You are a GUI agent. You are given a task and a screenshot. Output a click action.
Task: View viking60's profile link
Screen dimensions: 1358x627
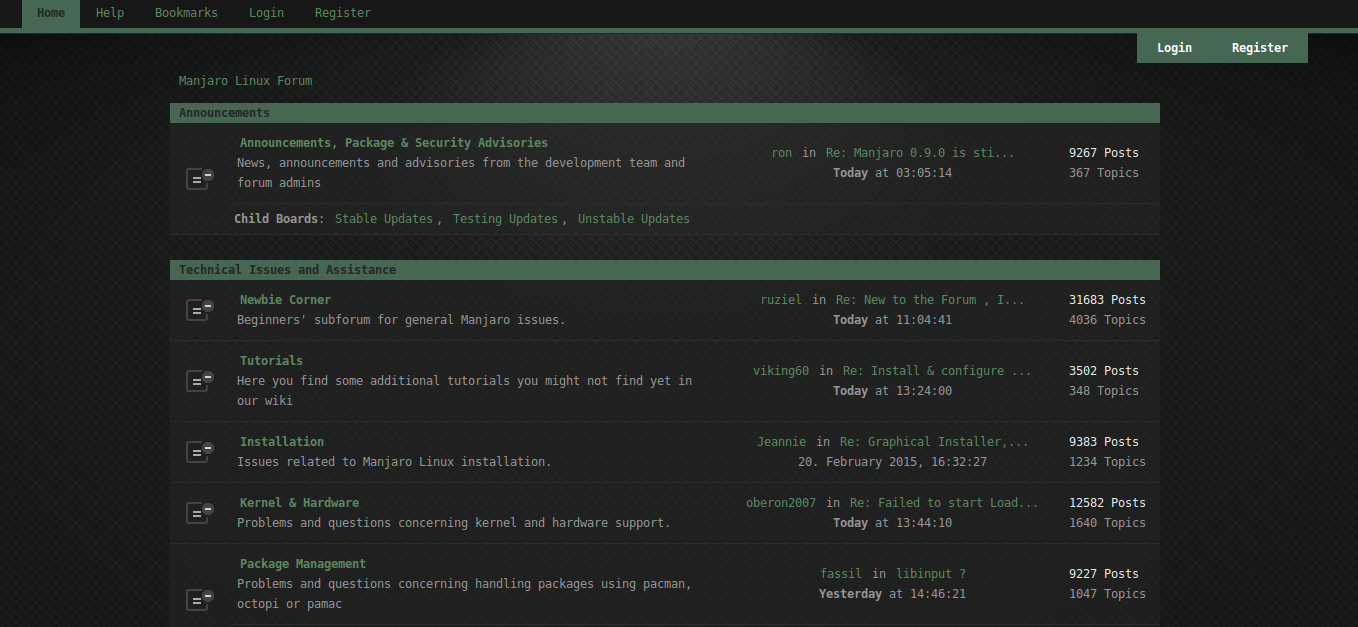(781, 370)
